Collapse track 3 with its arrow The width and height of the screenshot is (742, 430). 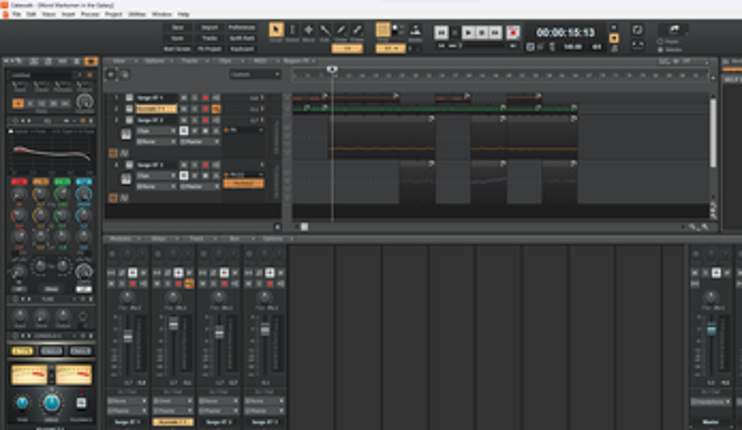point(262,120)
